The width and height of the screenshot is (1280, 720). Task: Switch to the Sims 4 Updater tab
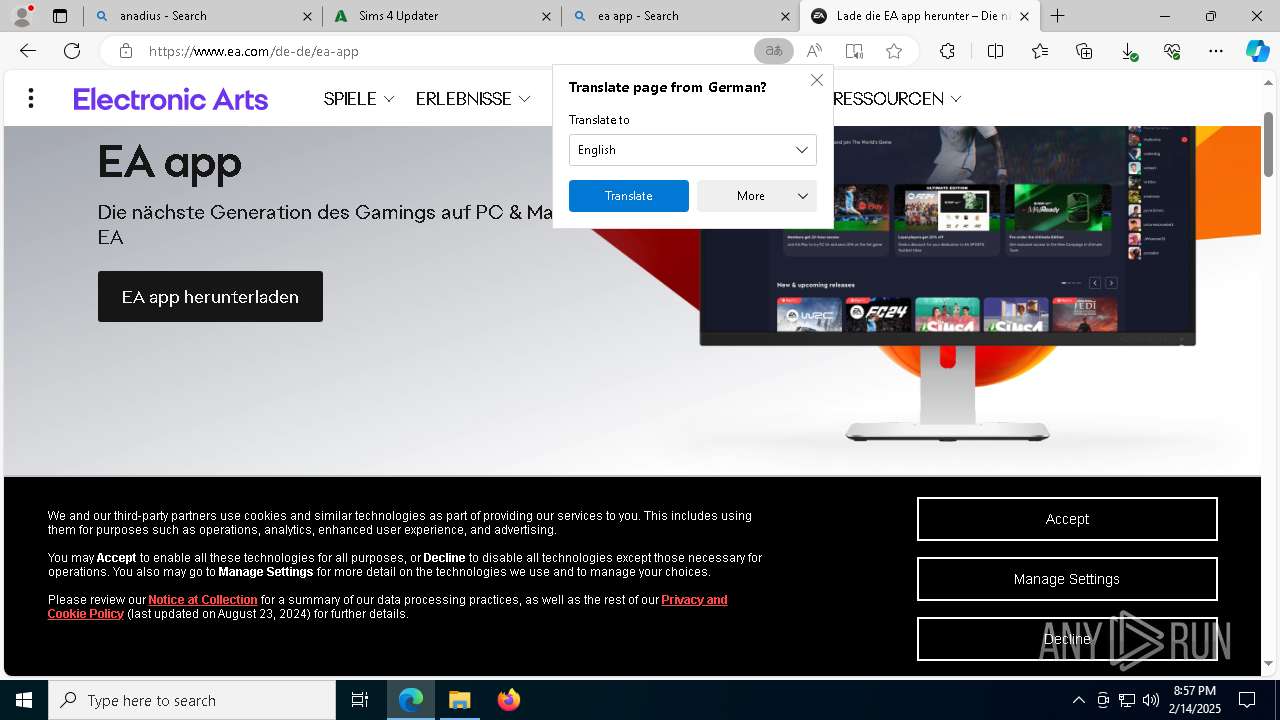(x=442, y=16)
